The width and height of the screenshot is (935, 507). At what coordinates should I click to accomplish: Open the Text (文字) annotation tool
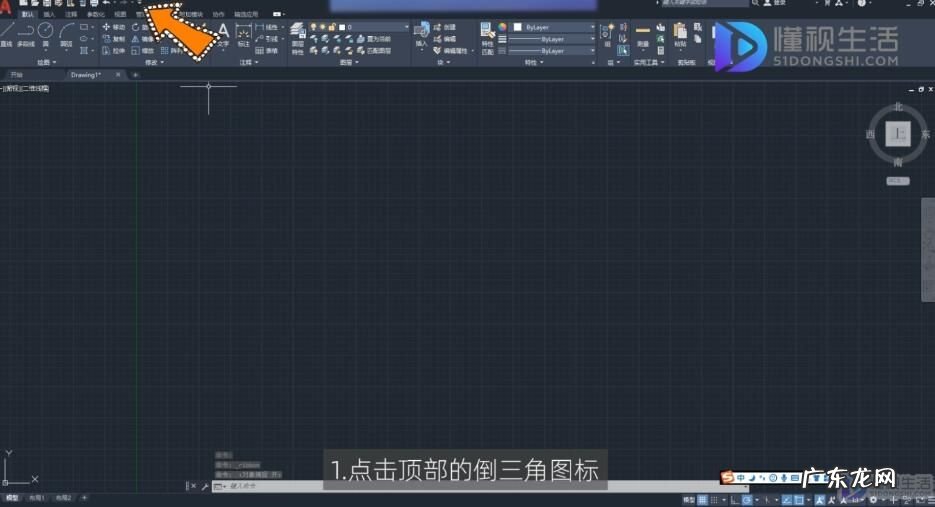point(223,34)
